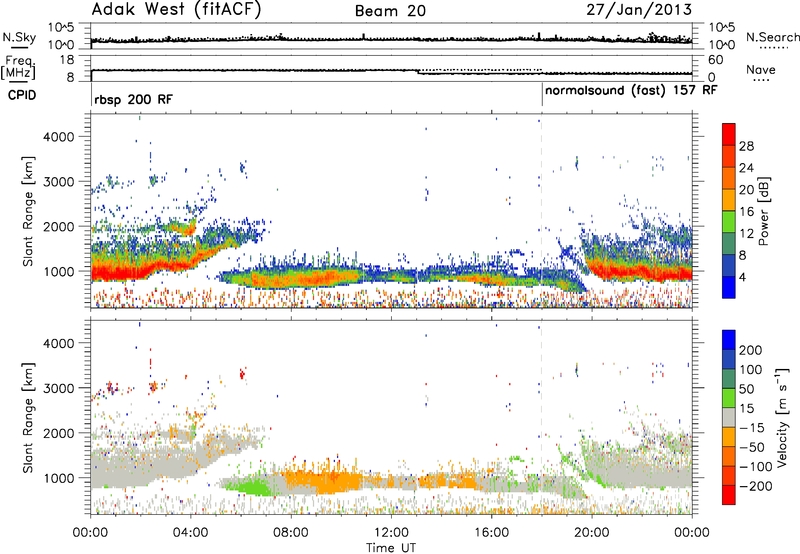Viewport: 800px width, 554px height.
Task: Click the '-15' velocity color bar label
Action: coord(752,428)
